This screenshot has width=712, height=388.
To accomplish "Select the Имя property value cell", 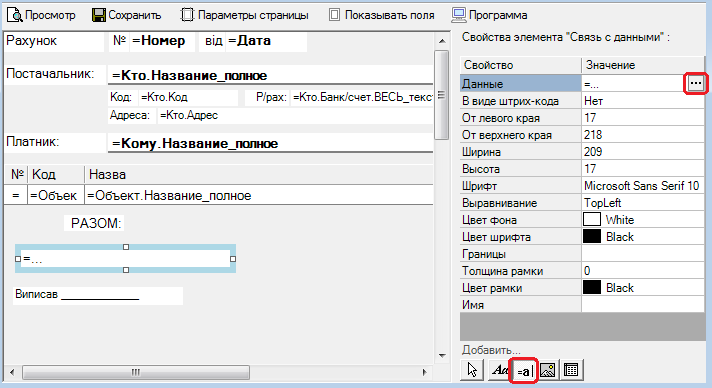I will click(x=643, y=304).
